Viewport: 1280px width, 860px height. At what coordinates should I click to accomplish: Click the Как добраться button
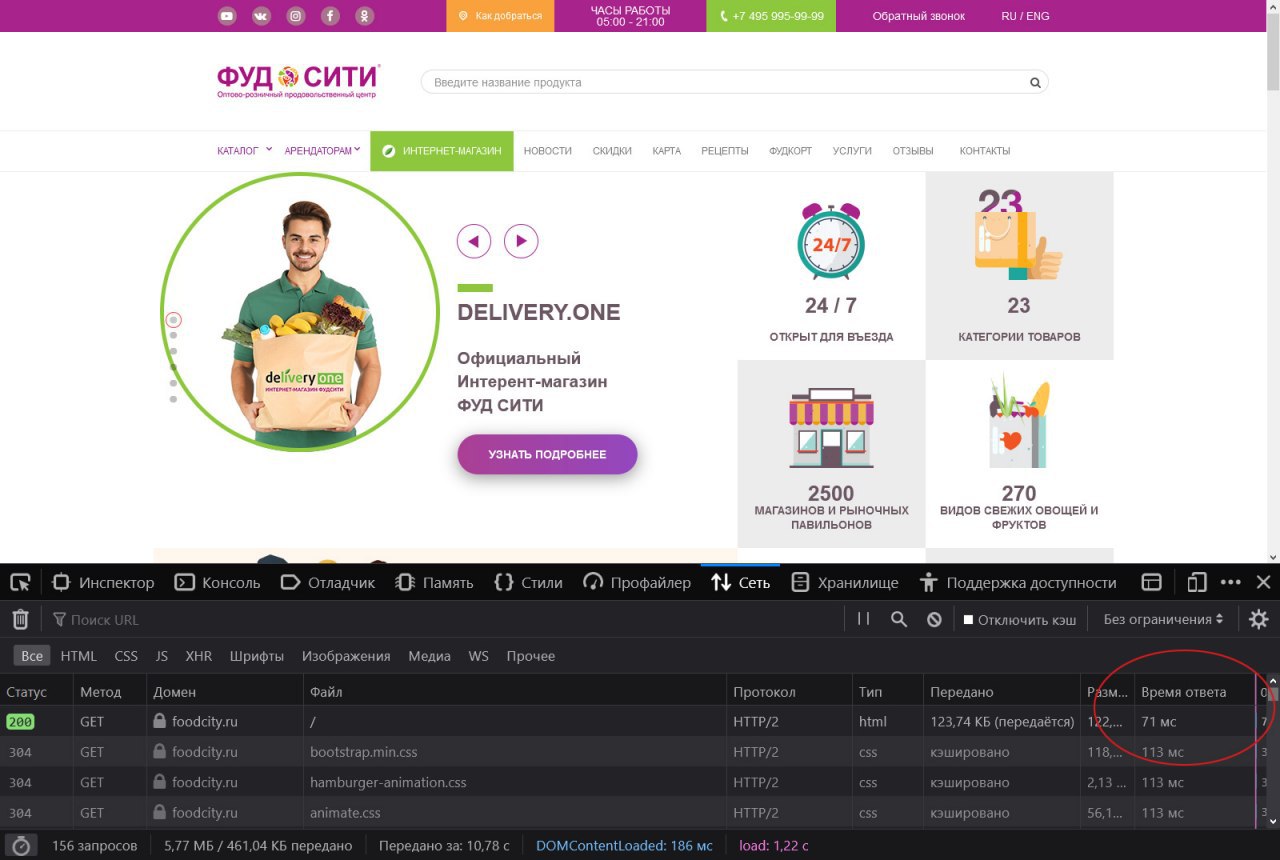500,16
